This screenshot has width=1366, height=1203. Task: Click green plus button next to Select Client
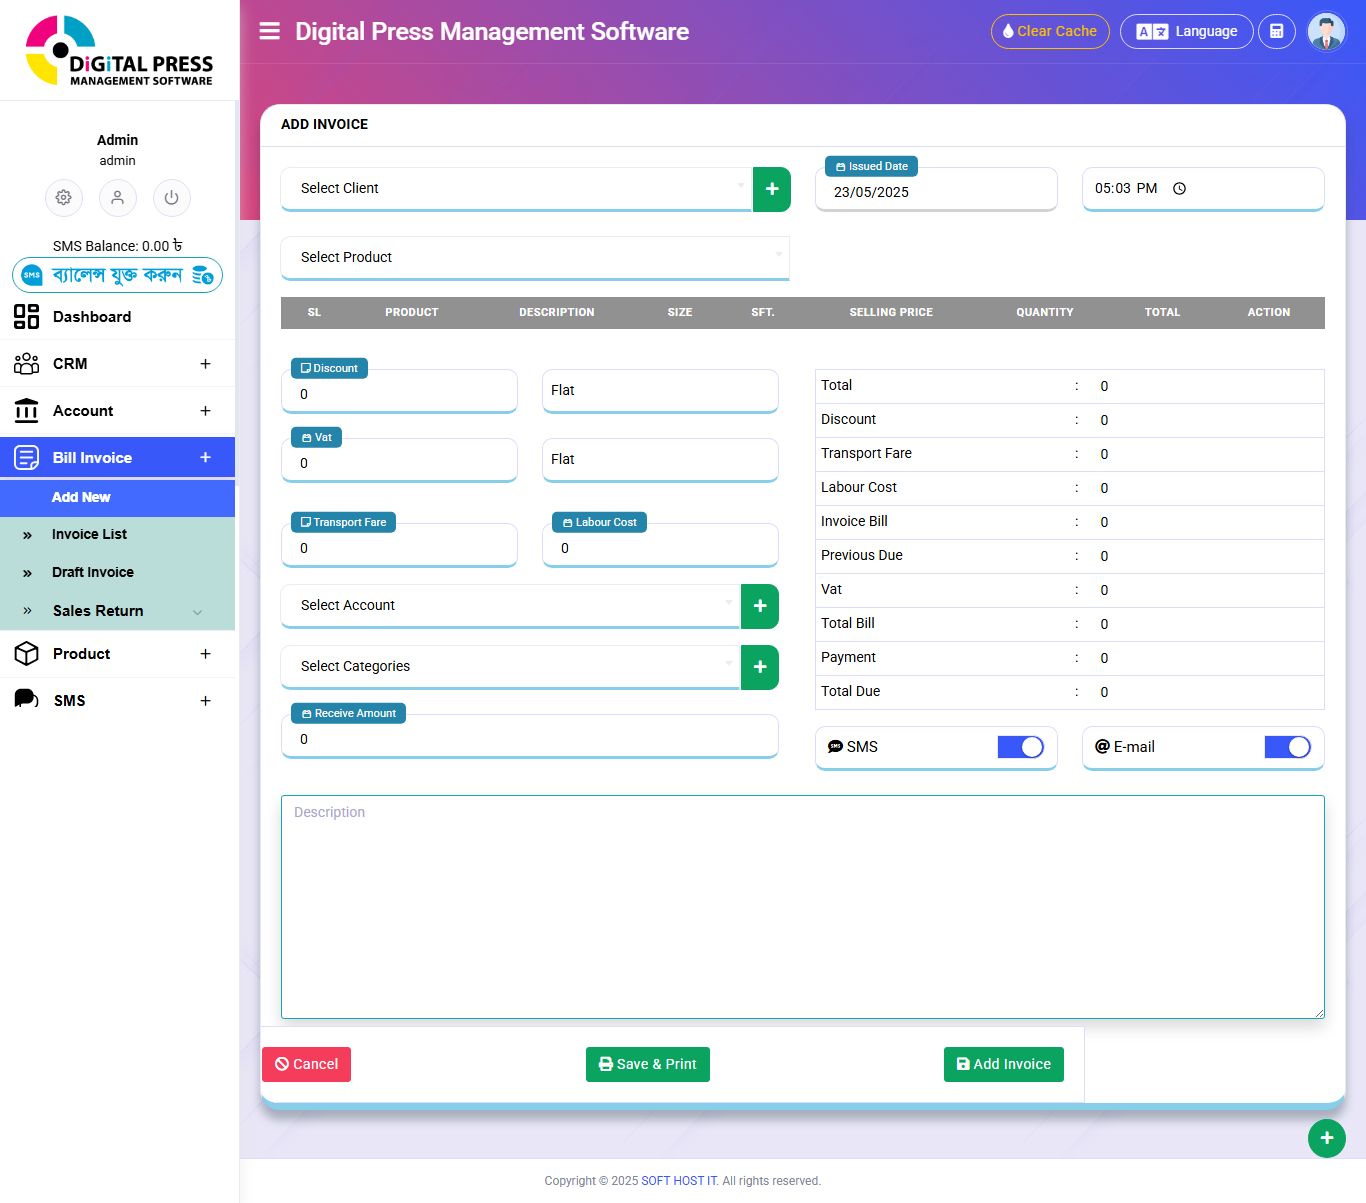(x=771, y=189)
